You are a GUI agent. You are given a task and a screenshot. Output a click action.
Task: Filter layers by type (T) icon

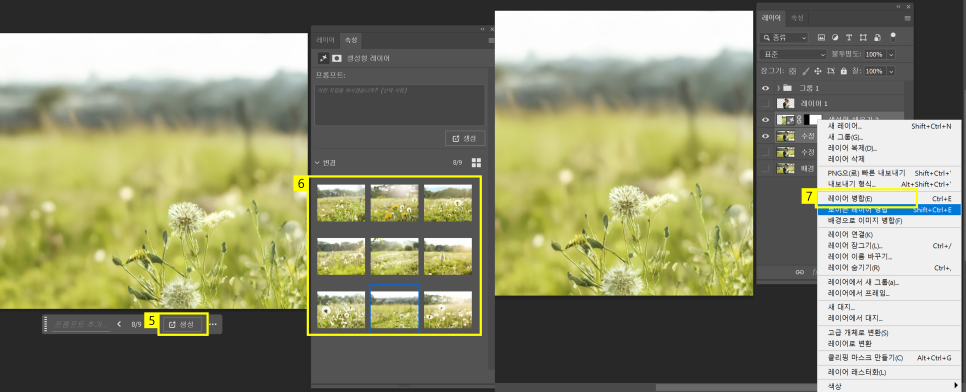(849, 38)
